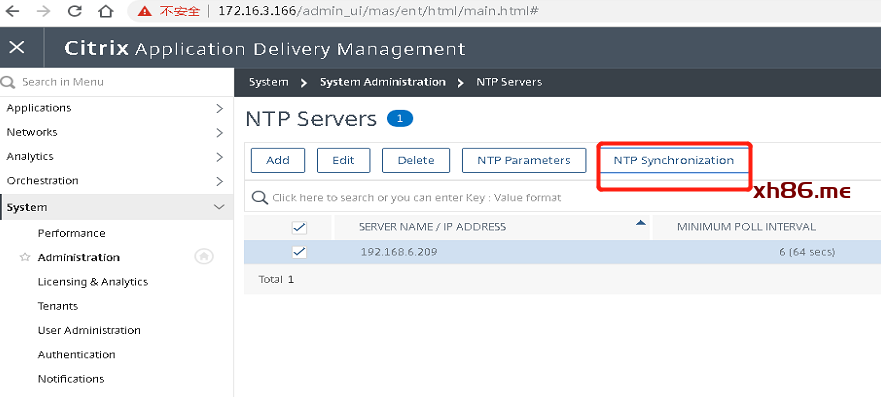The height and width of the screenshot is (397, 881).
Task: Click the star icon beside Administration
Action: tap(25, 257)
